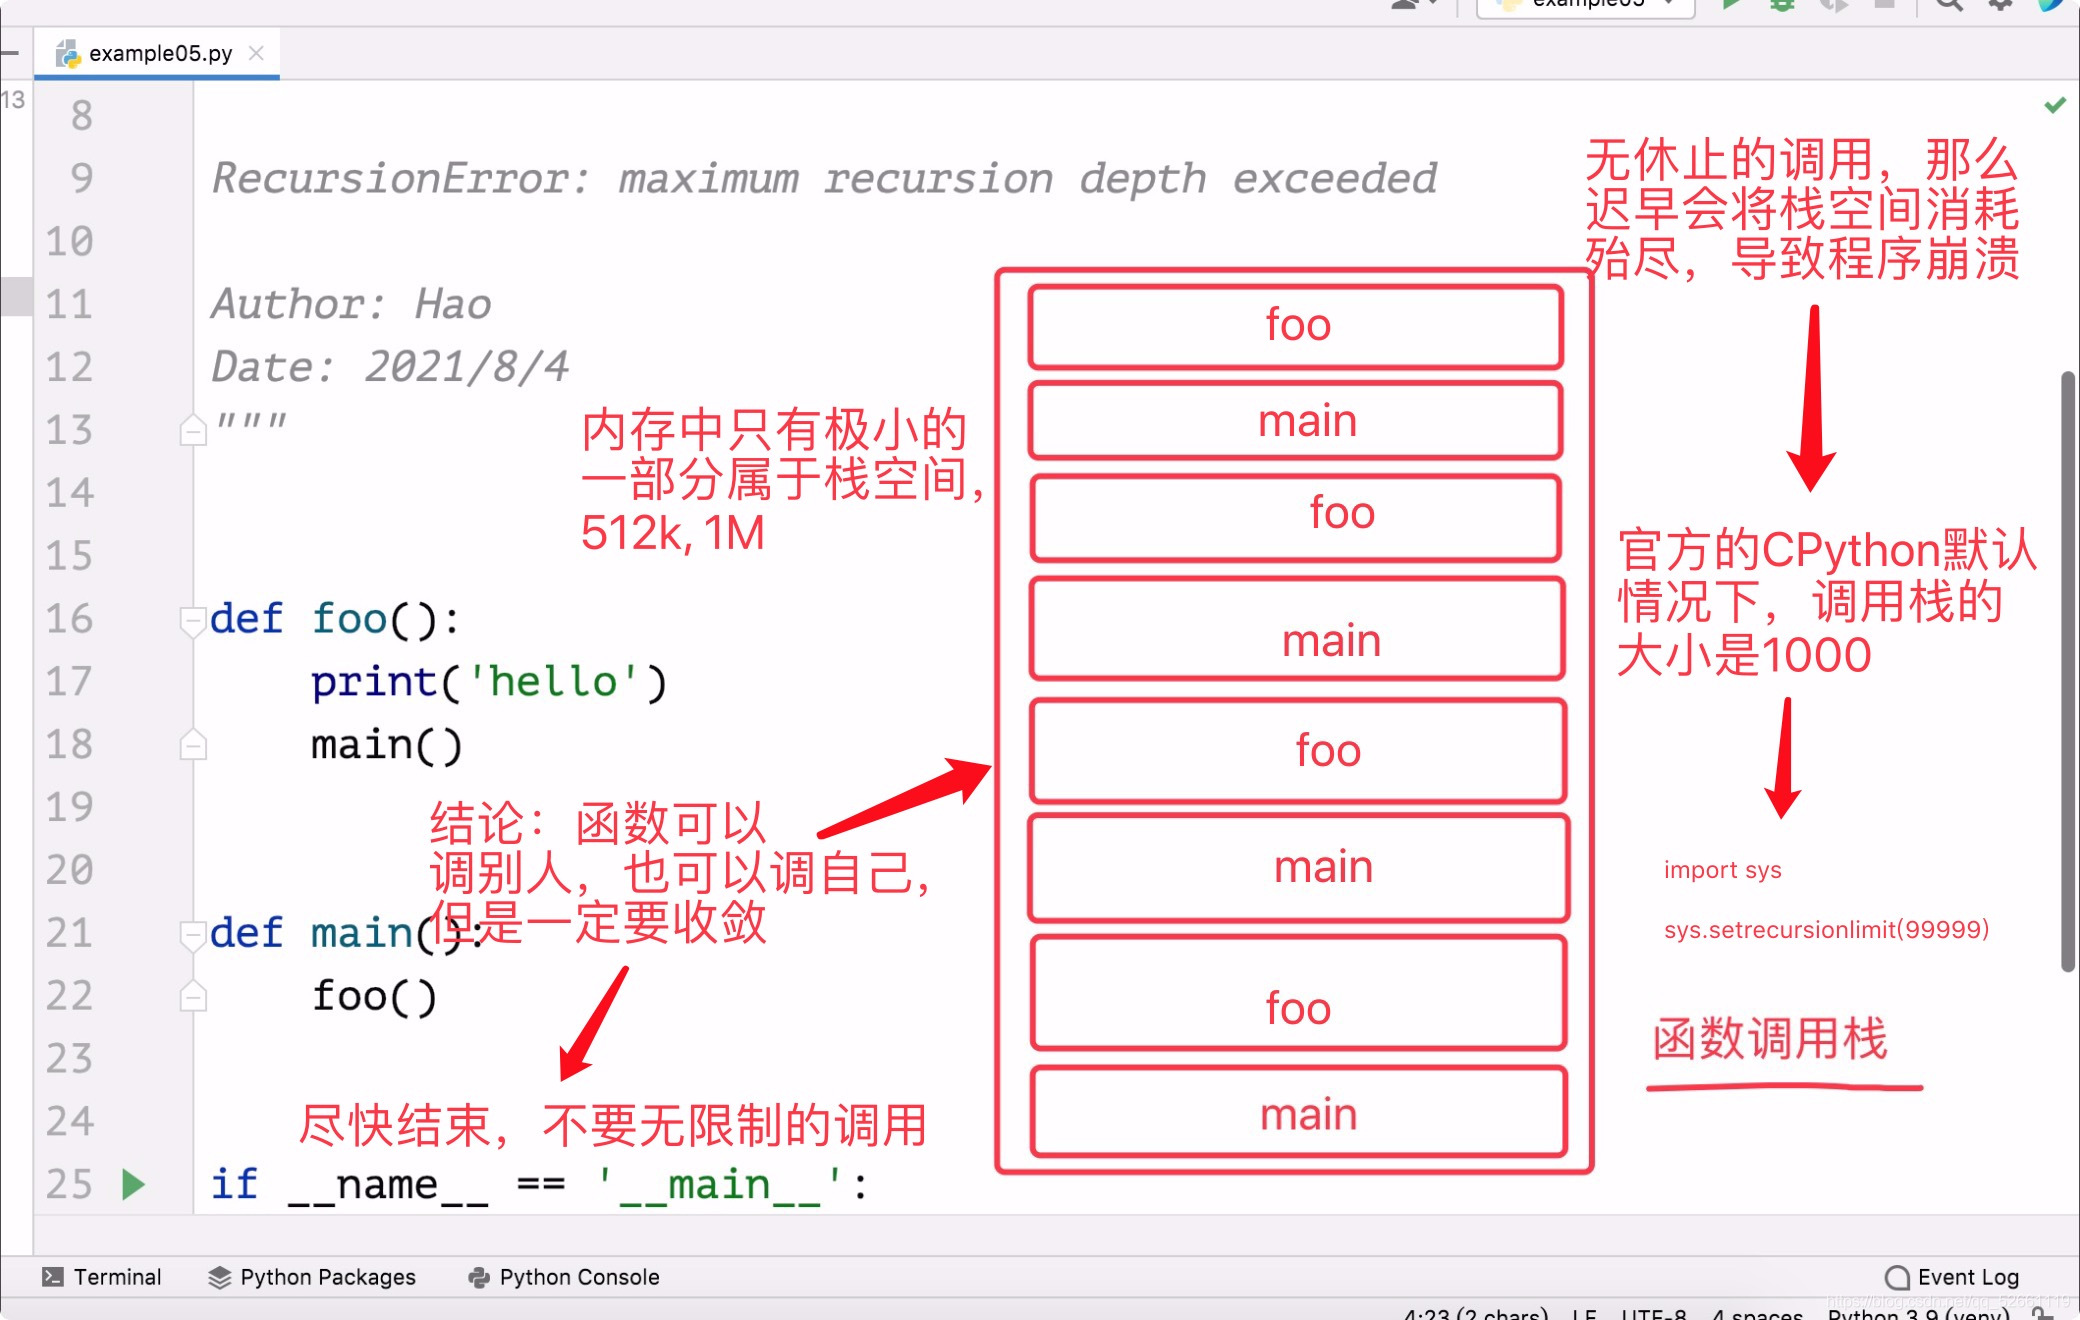The width and height of the screenshot is (2080, 1320).
Task: Collapse the docstring fold at line 13
Action: tap(192, 430)
